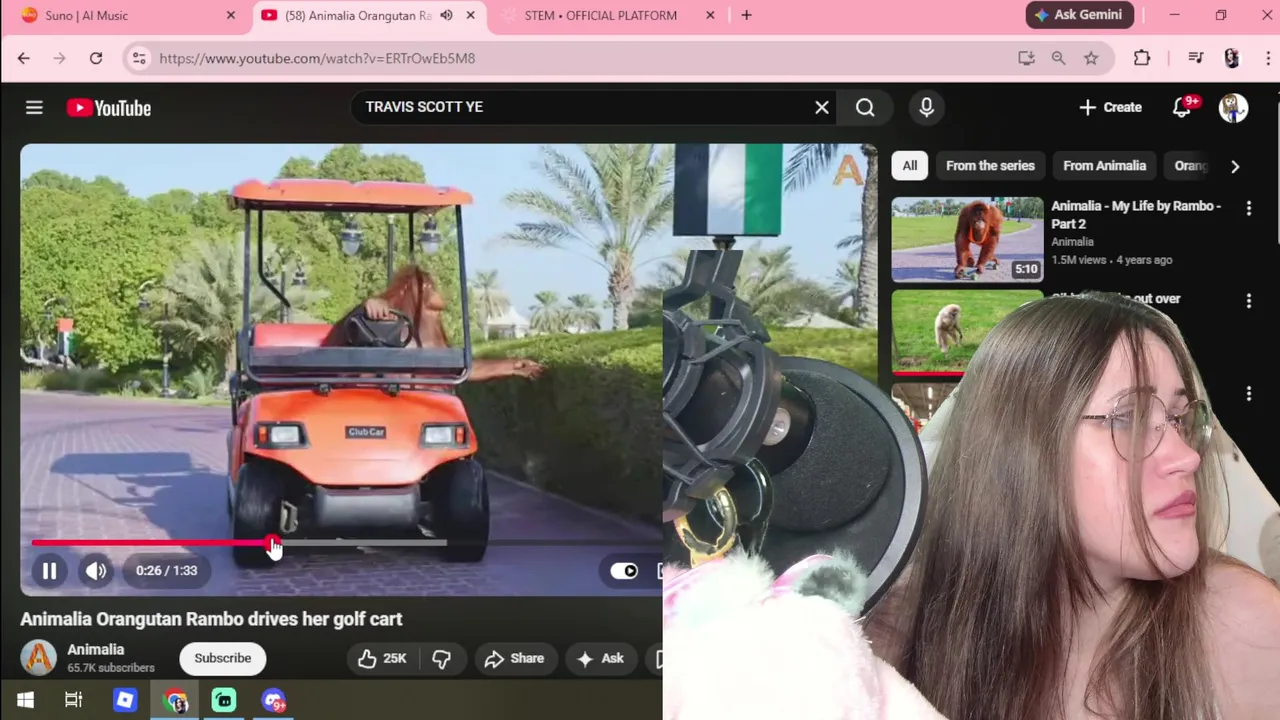
Task: Click the video title 'Animalia Orangutan Rambo drives her golf cart'
Action: coord(211,619)
